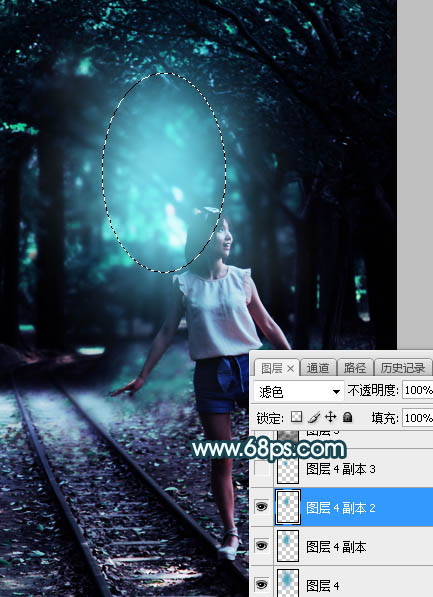Click the lock position move icon

(330, 417)
